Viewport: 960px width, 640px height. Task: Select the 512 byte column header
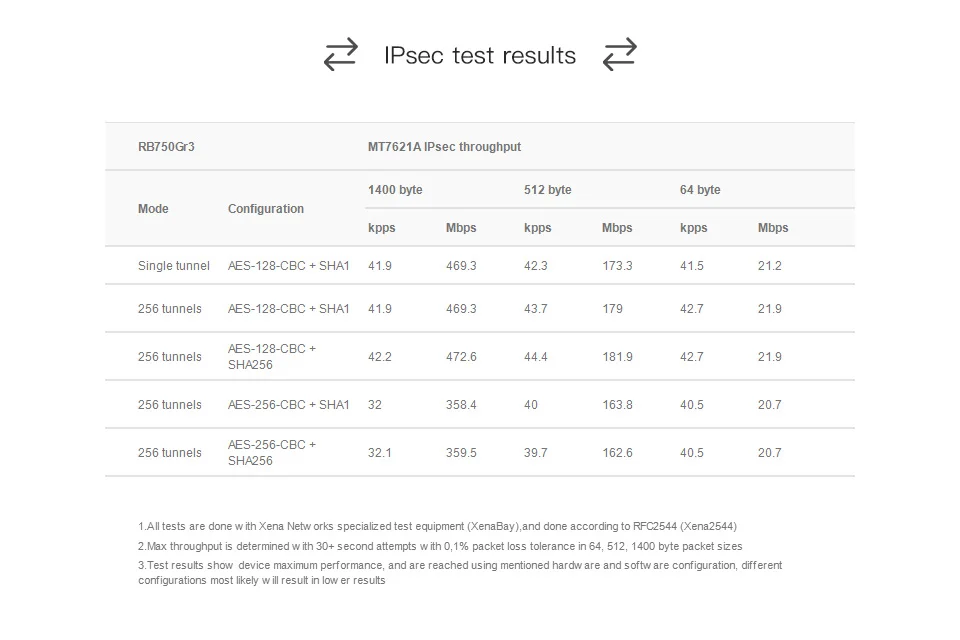pyautogui.click(x=547, y=190)
